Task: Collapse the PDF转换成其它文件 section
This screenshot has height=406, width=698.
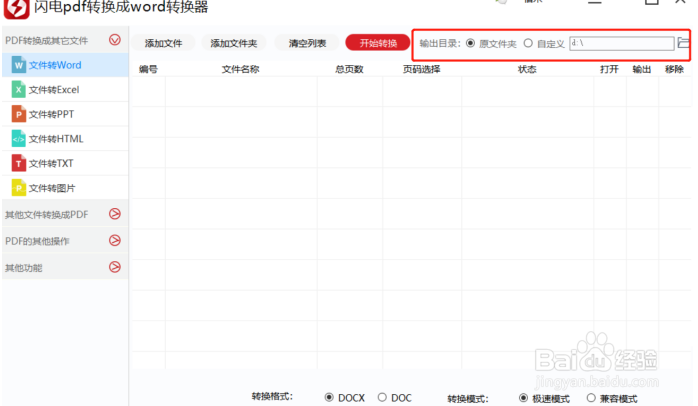Action: click(x=115, y=40)
